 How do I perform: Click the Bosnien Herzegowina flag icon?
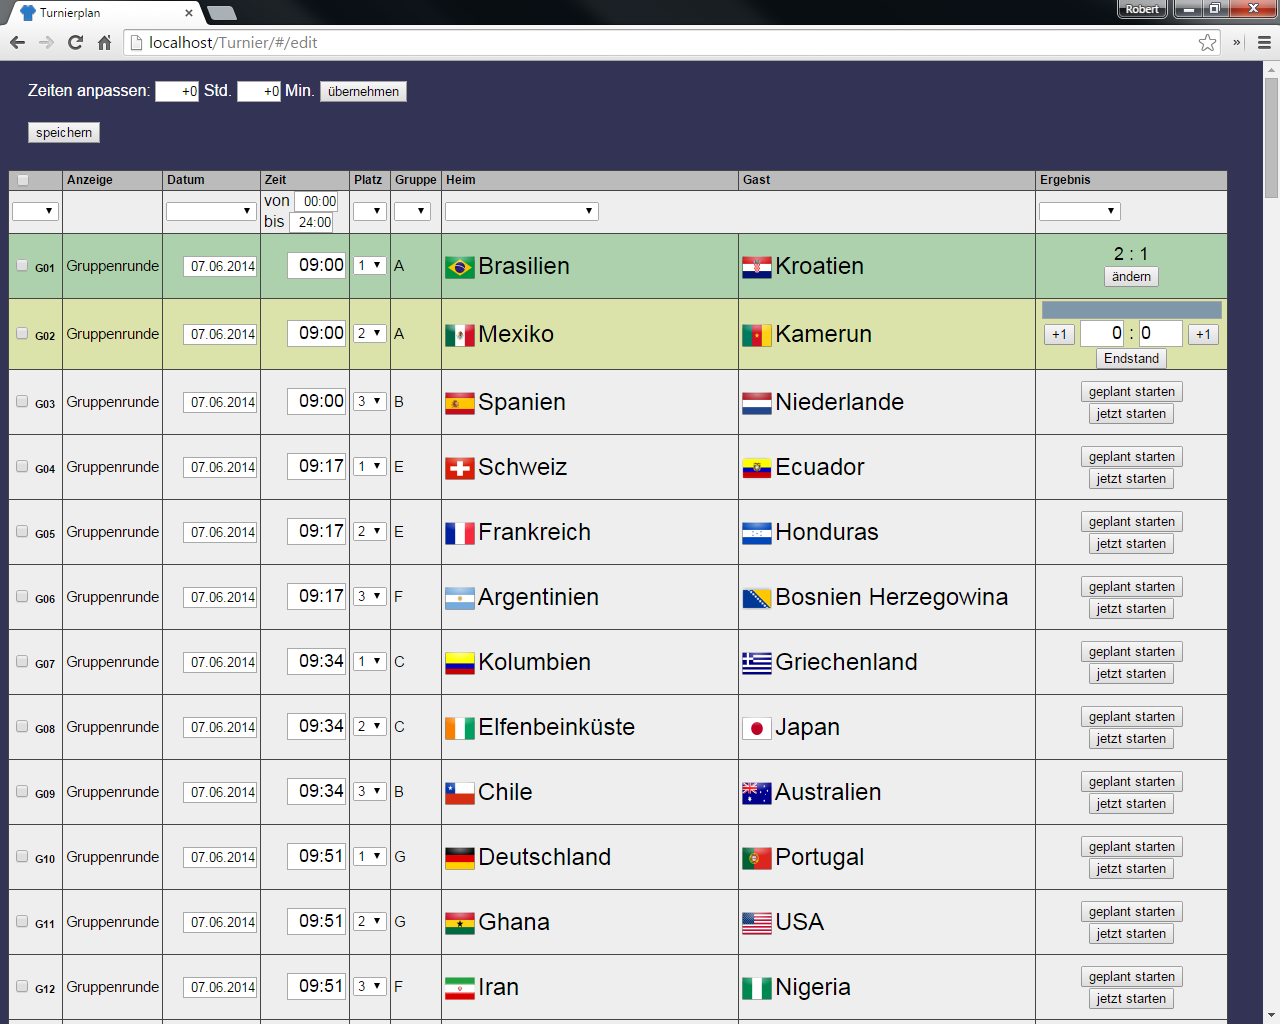point(757,598)
